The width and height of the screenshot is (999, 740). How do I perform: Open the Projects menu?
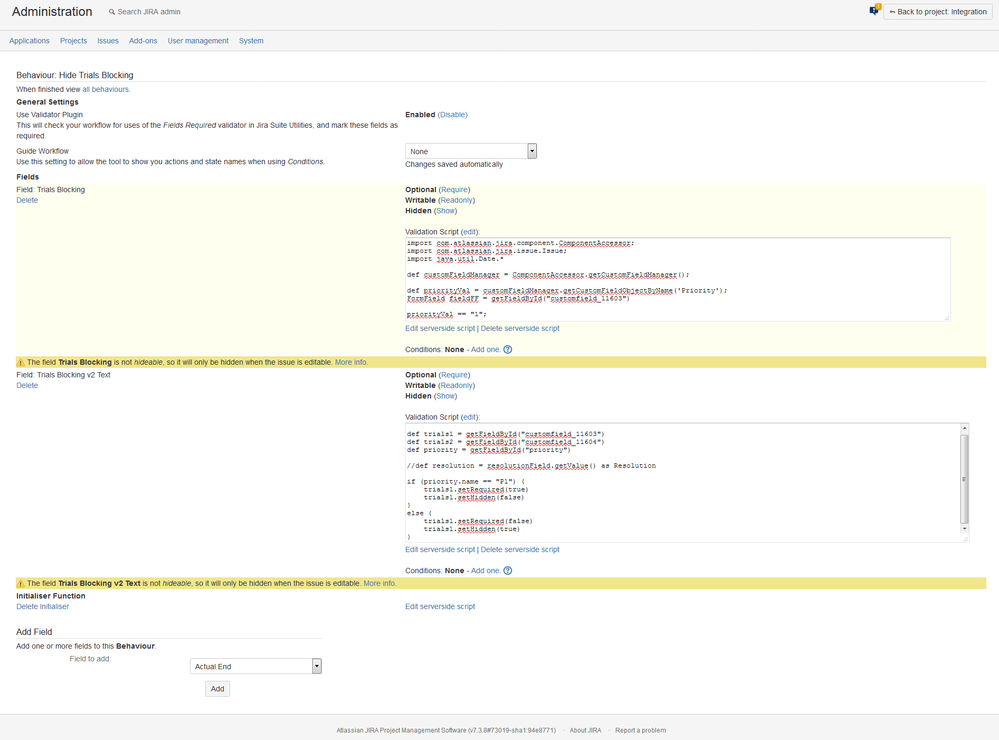point(73,41)
